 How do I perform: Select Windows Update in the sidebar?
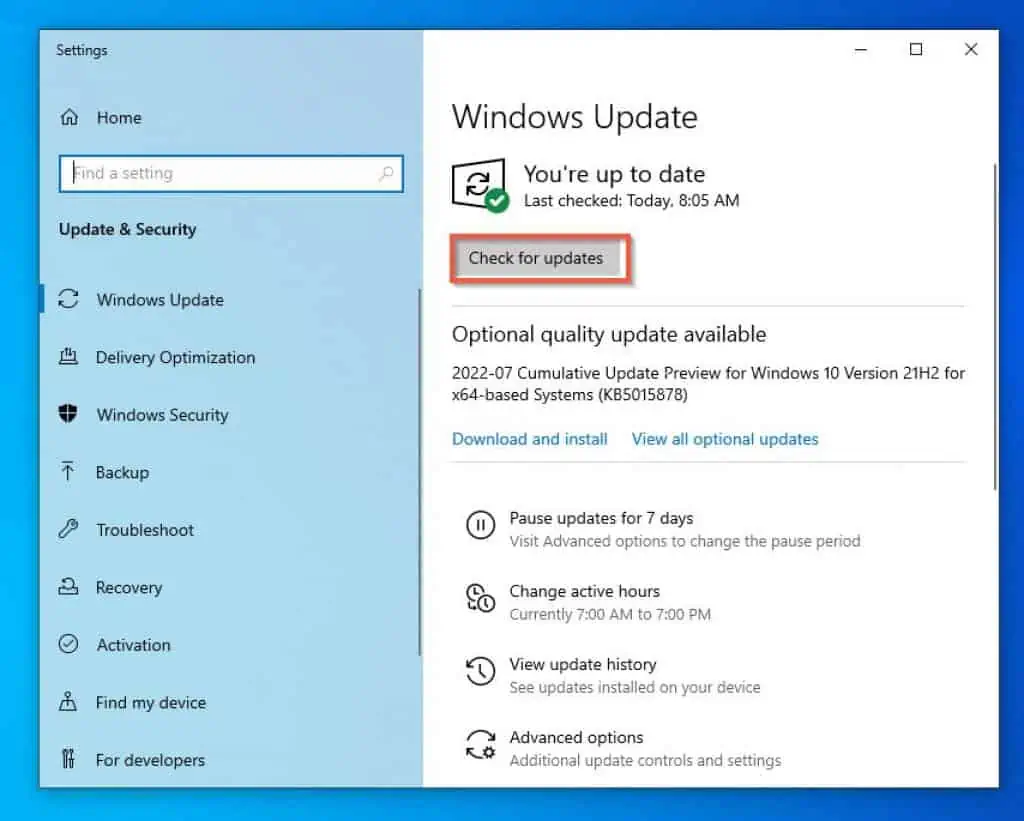pos(160,300)
